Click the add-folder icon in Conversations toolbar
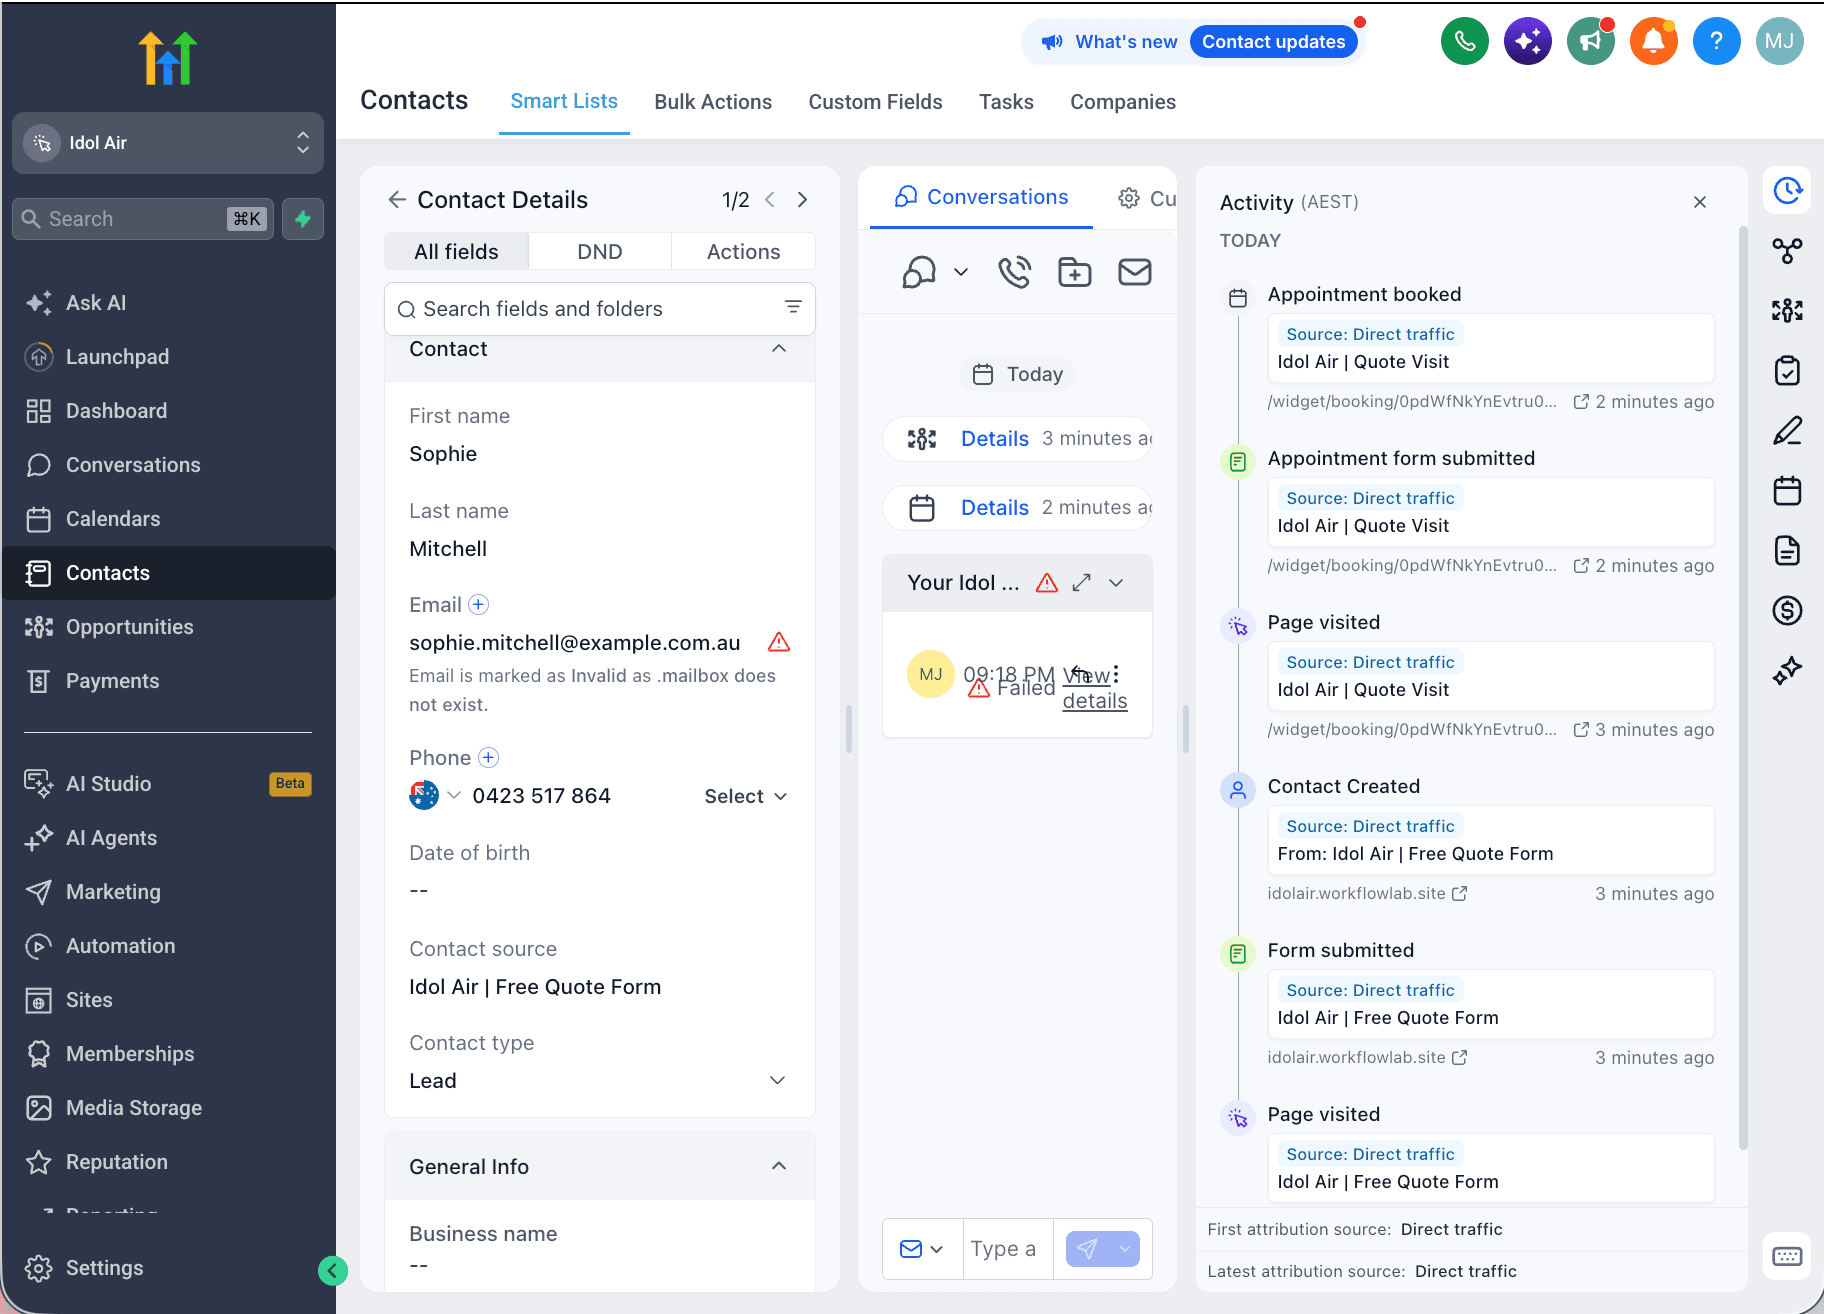The width and height of the screenshot is (1824, 1314). tap(1075, 272)
